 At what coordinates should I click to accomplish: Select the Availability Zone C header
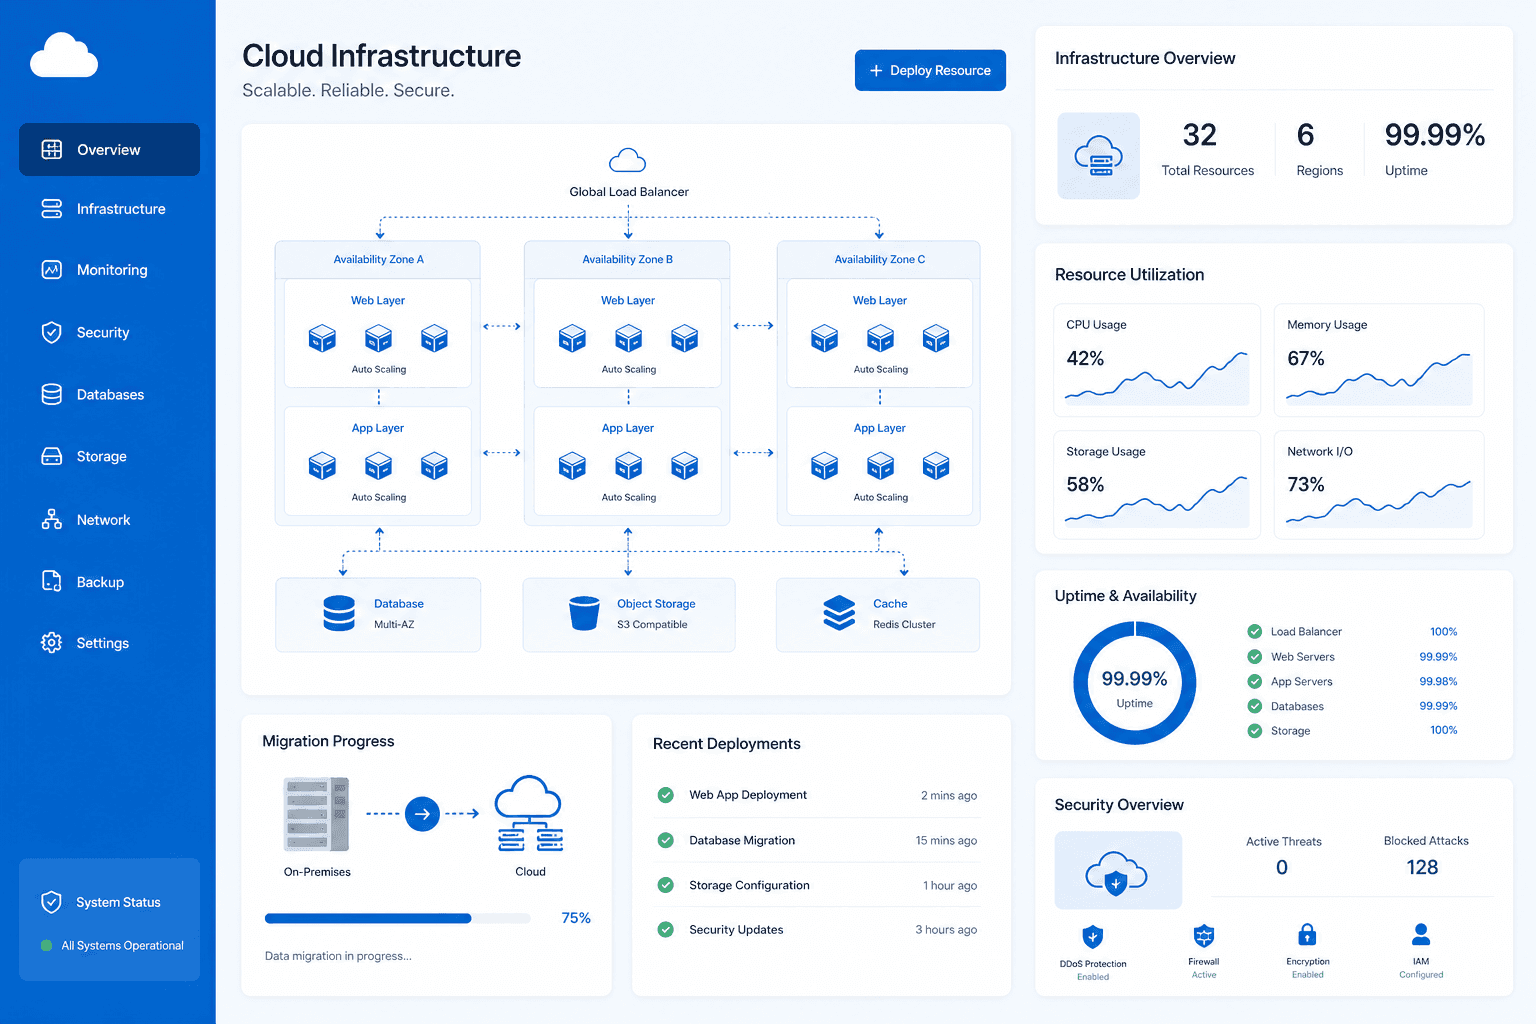pos(879,259)
